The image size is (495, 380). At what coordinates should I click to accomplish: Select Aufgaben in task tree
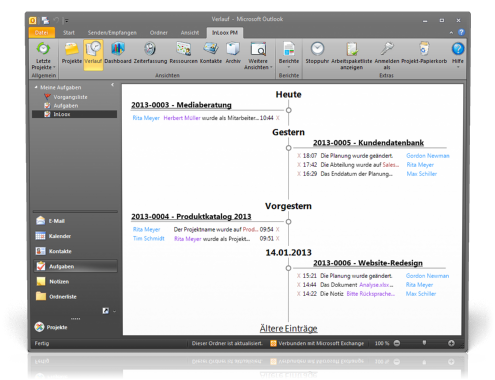[66, 106]
